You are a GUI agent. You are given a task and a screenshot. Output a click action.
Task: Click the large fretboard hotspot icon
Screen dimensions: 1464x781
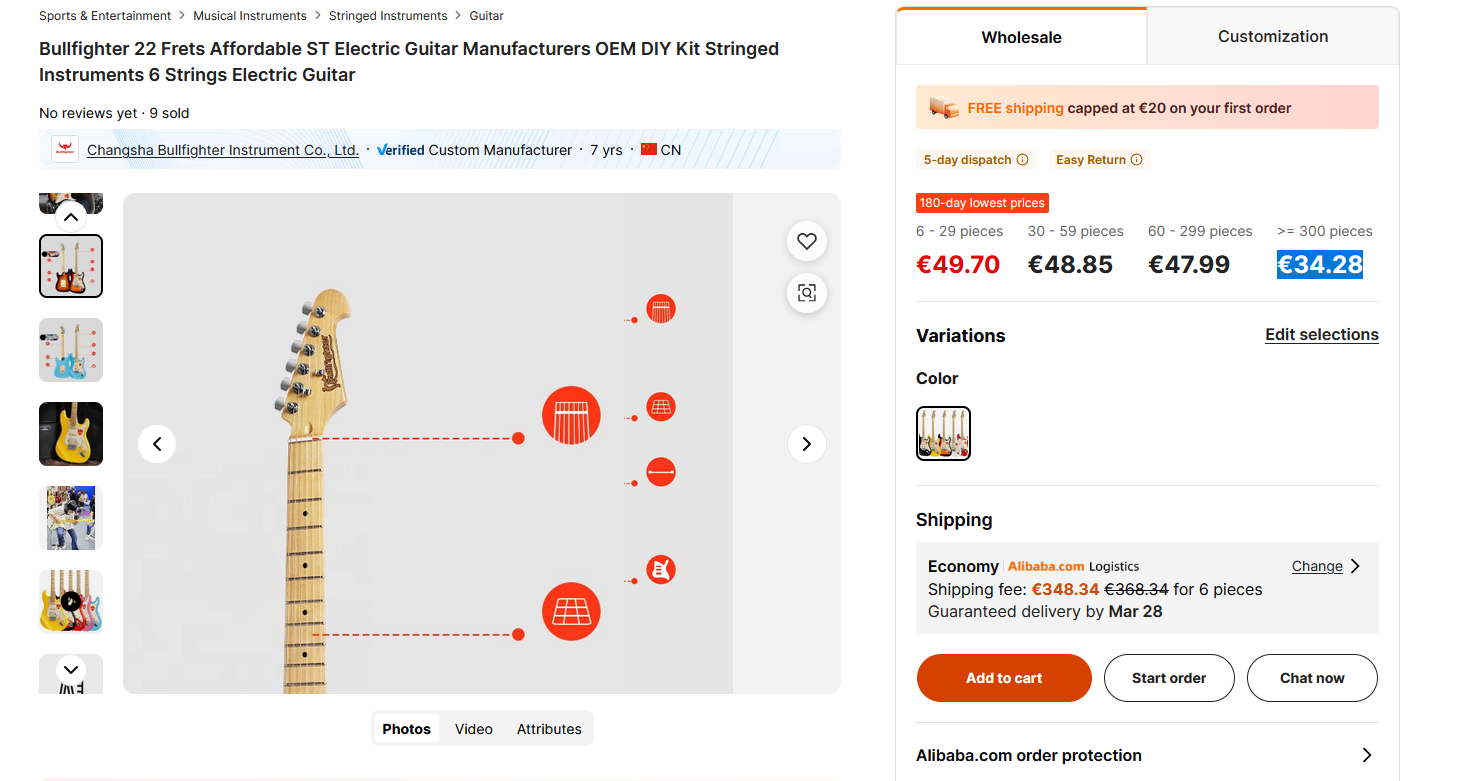click(x=571, y=610)
